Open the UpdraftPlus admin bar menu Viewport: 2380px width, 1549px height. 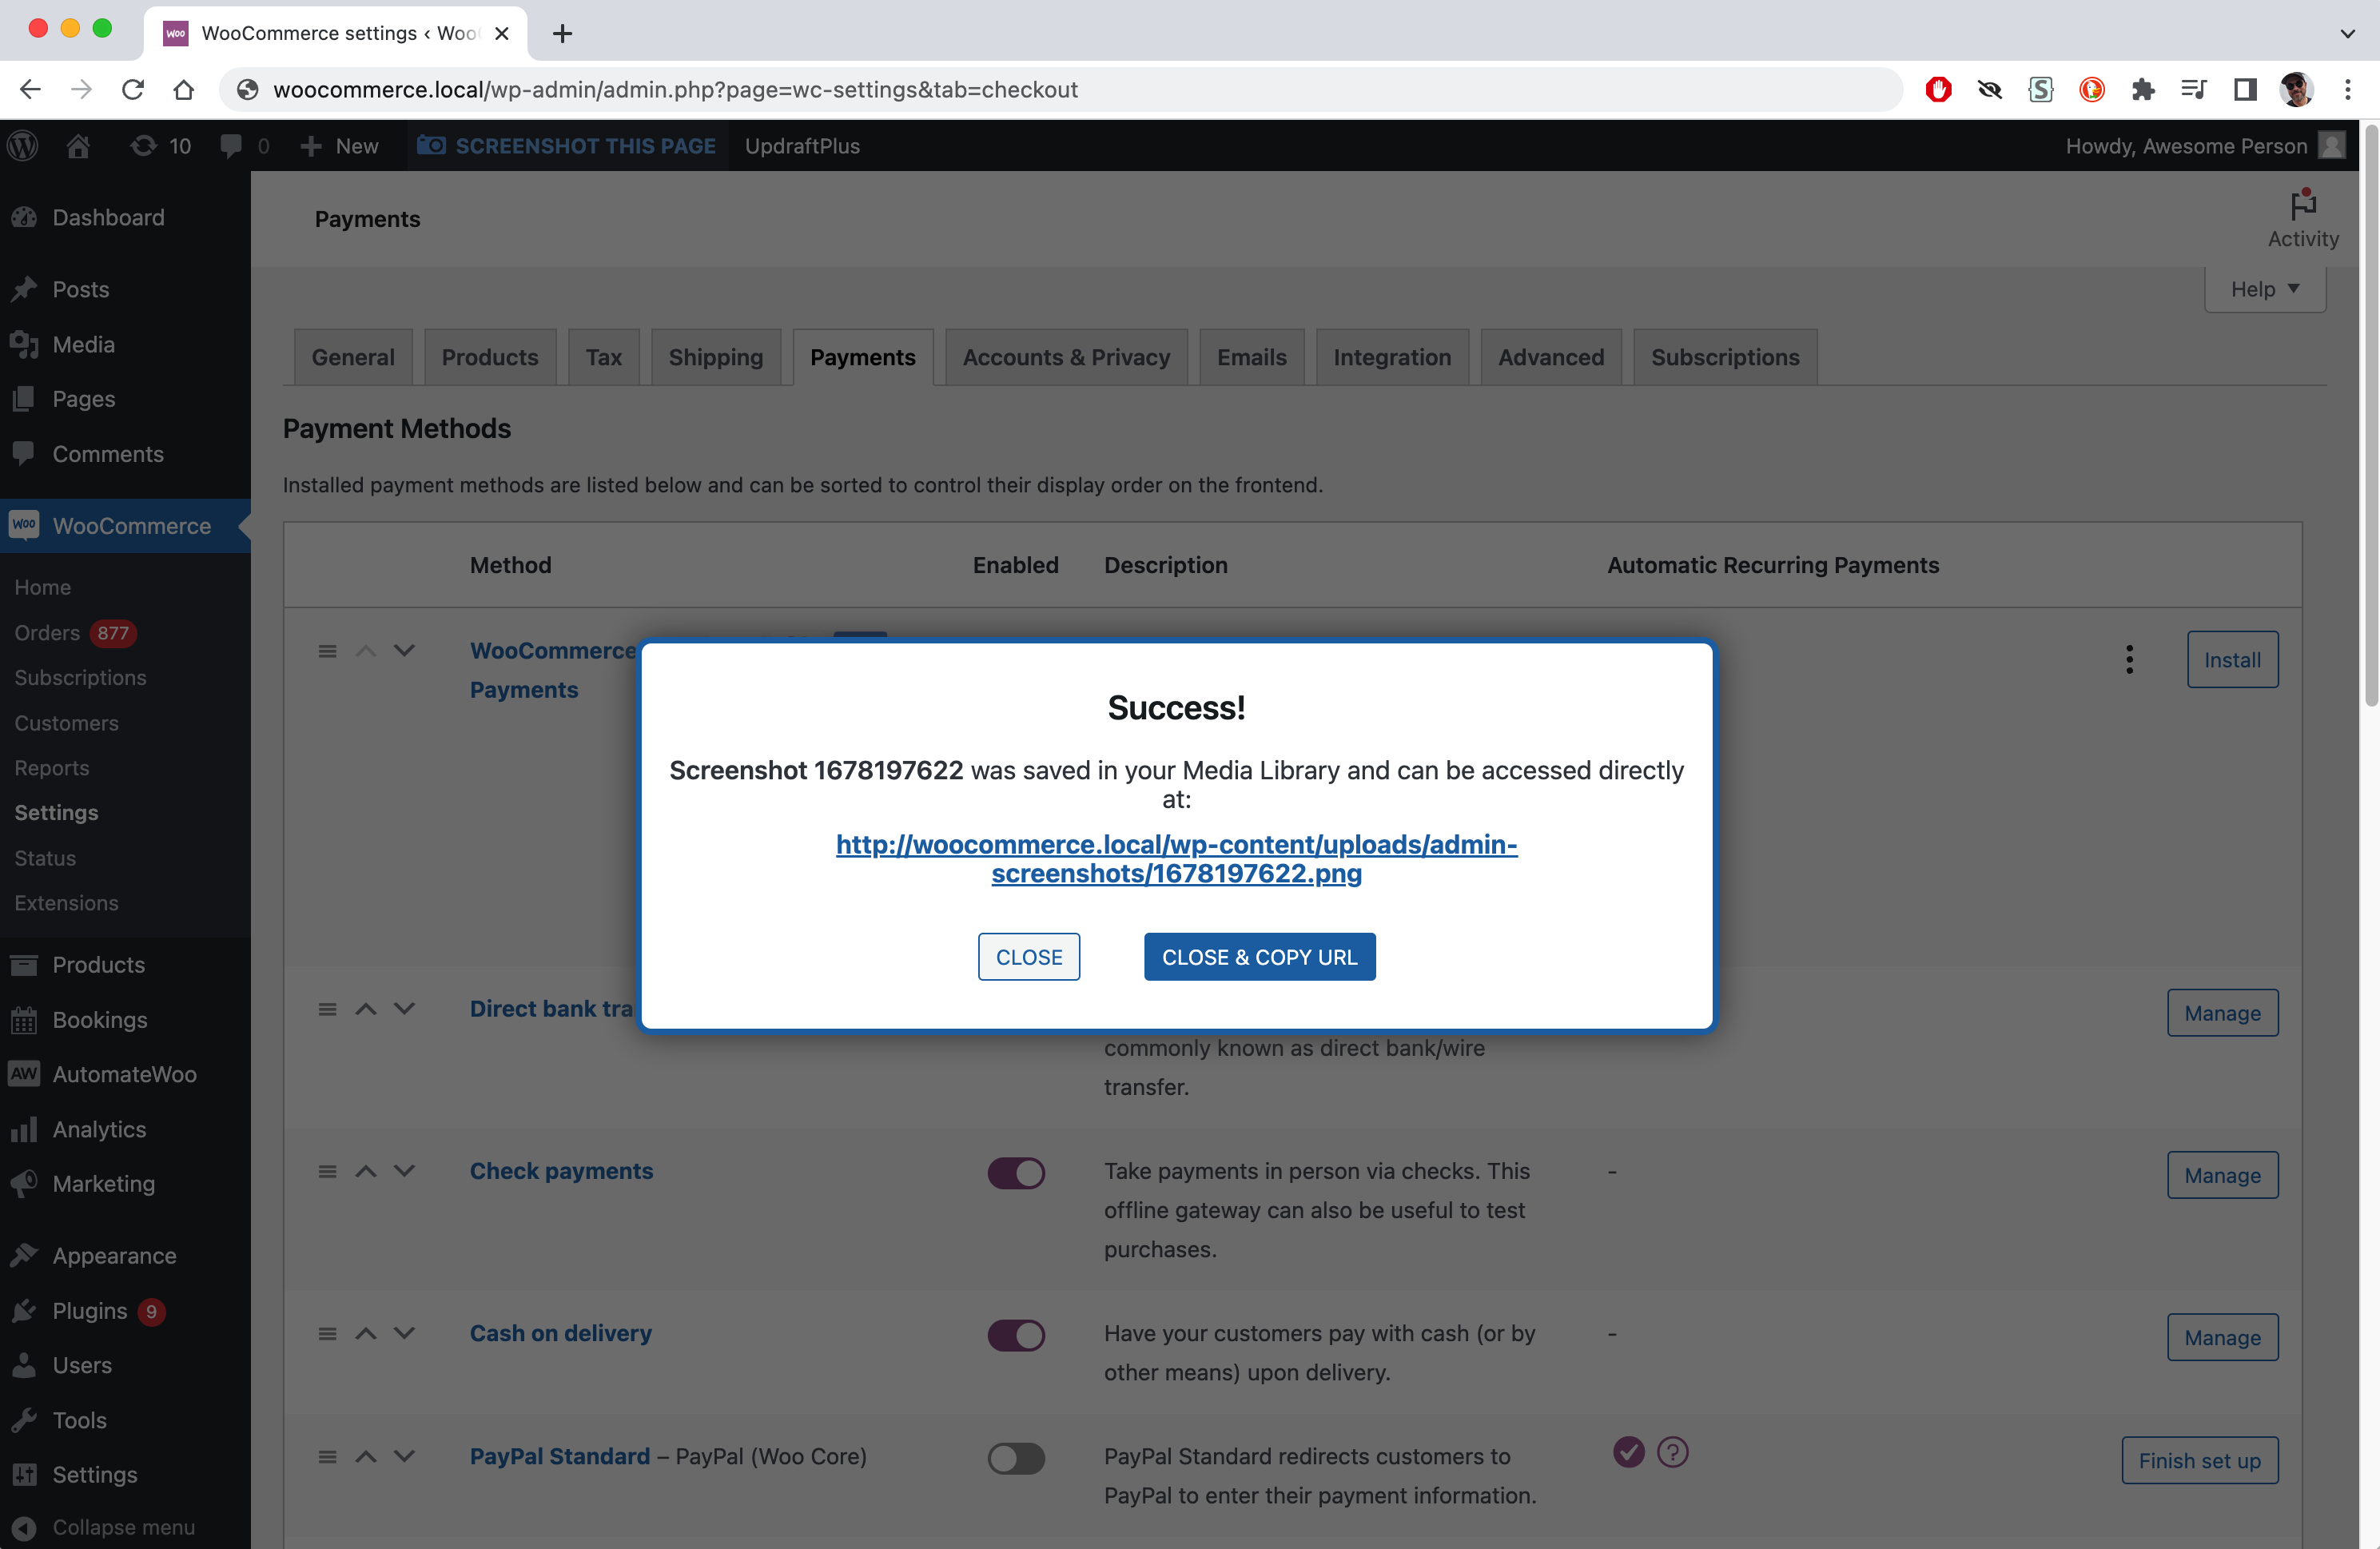click(802, 146)
